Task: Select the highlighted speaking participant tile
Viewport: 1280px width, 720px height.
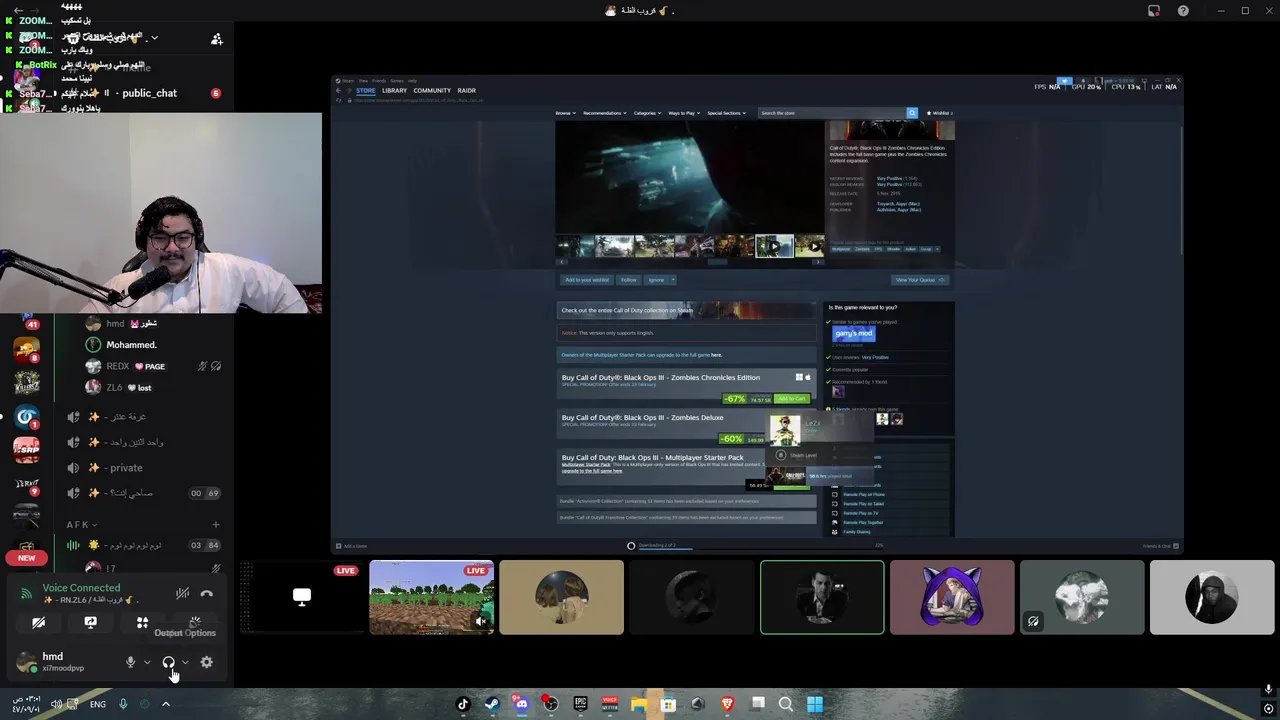Action: click(822, 597)
